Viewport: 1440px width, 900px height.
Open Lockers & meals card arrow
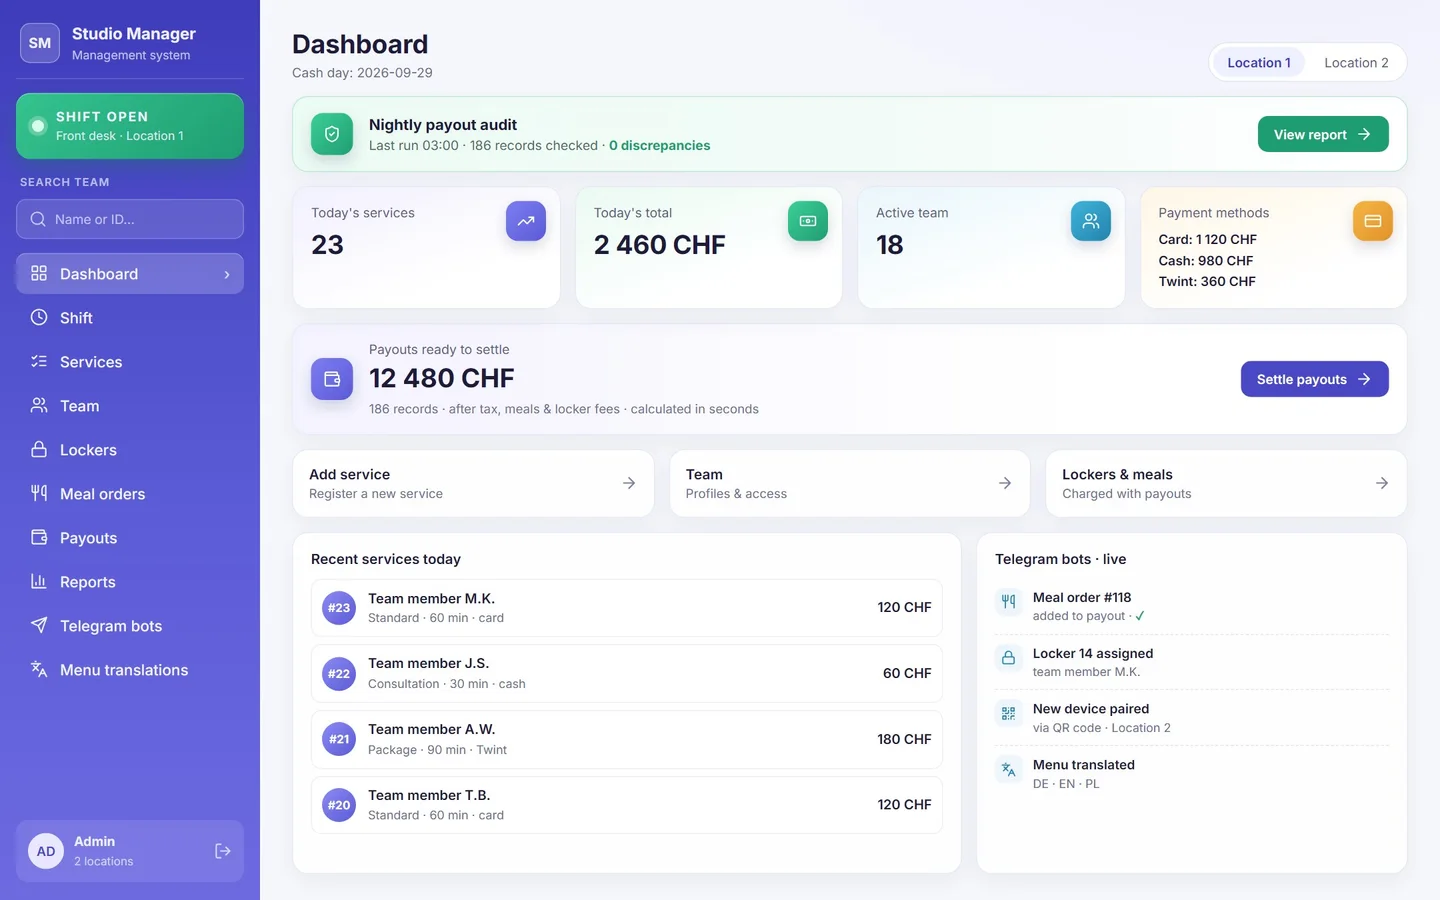coord(1382,483)
